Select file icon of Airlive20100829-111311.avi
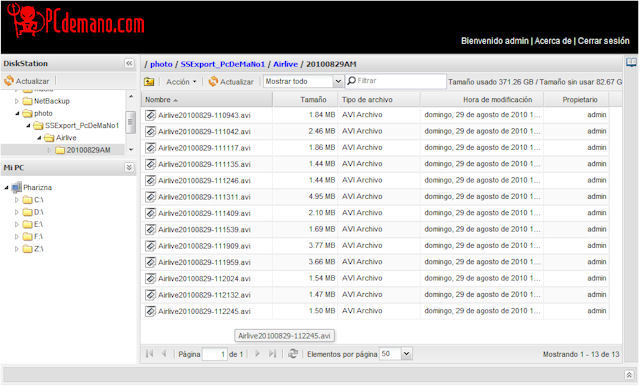640x387 pixels. click(x=150, y=197)
